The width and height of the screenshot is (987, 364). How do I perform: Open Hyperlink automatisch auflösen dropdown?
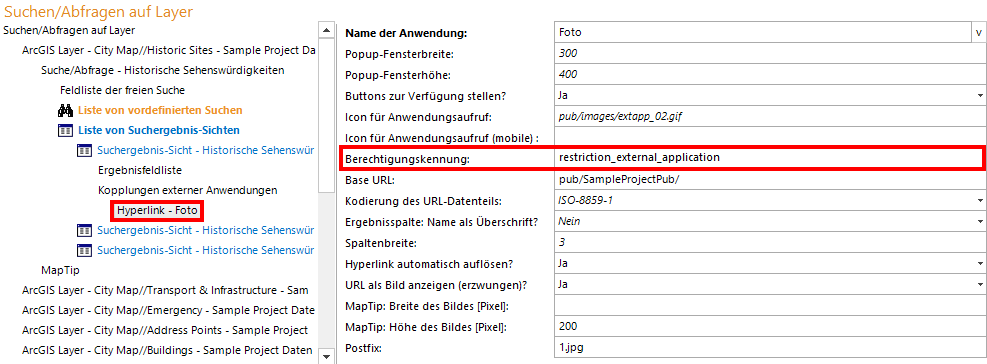tap(980, 263)
